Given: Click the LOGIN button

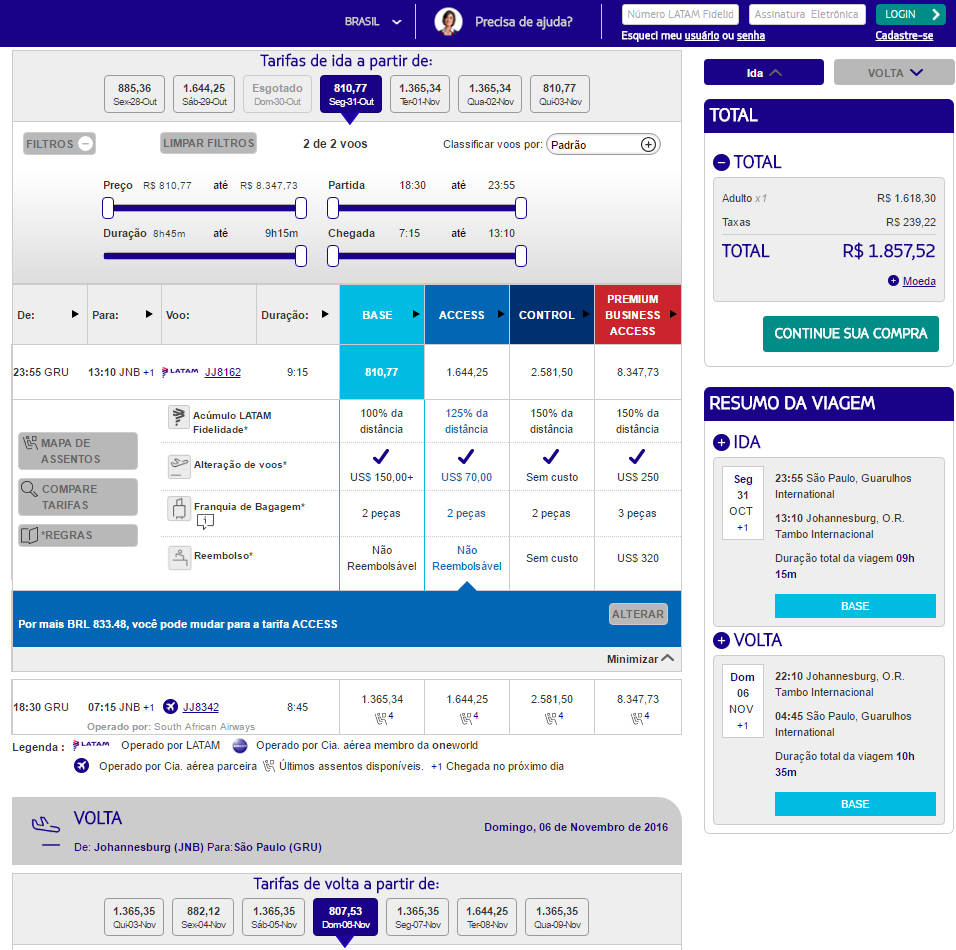Looking at the screenshot, I should [911, 14].
